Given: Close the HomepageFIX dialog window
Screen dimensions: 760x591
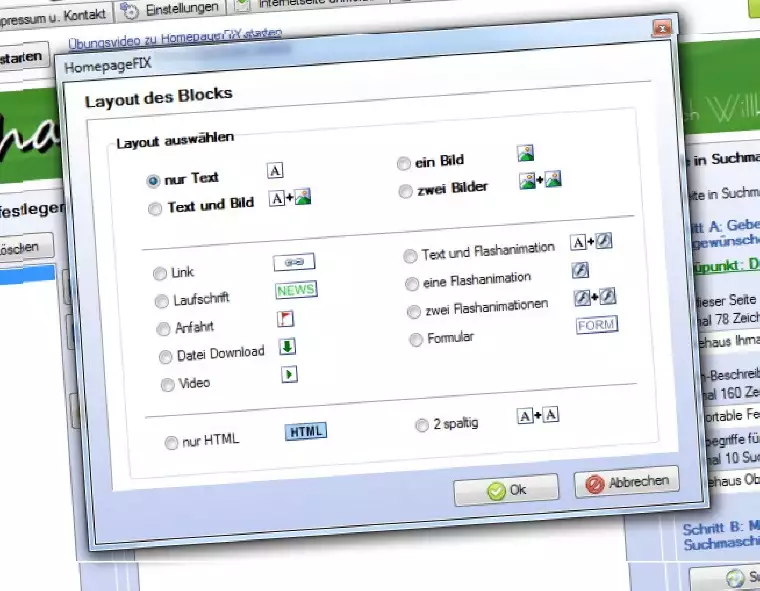Looking at the screenshot, I should click(662, 29).
